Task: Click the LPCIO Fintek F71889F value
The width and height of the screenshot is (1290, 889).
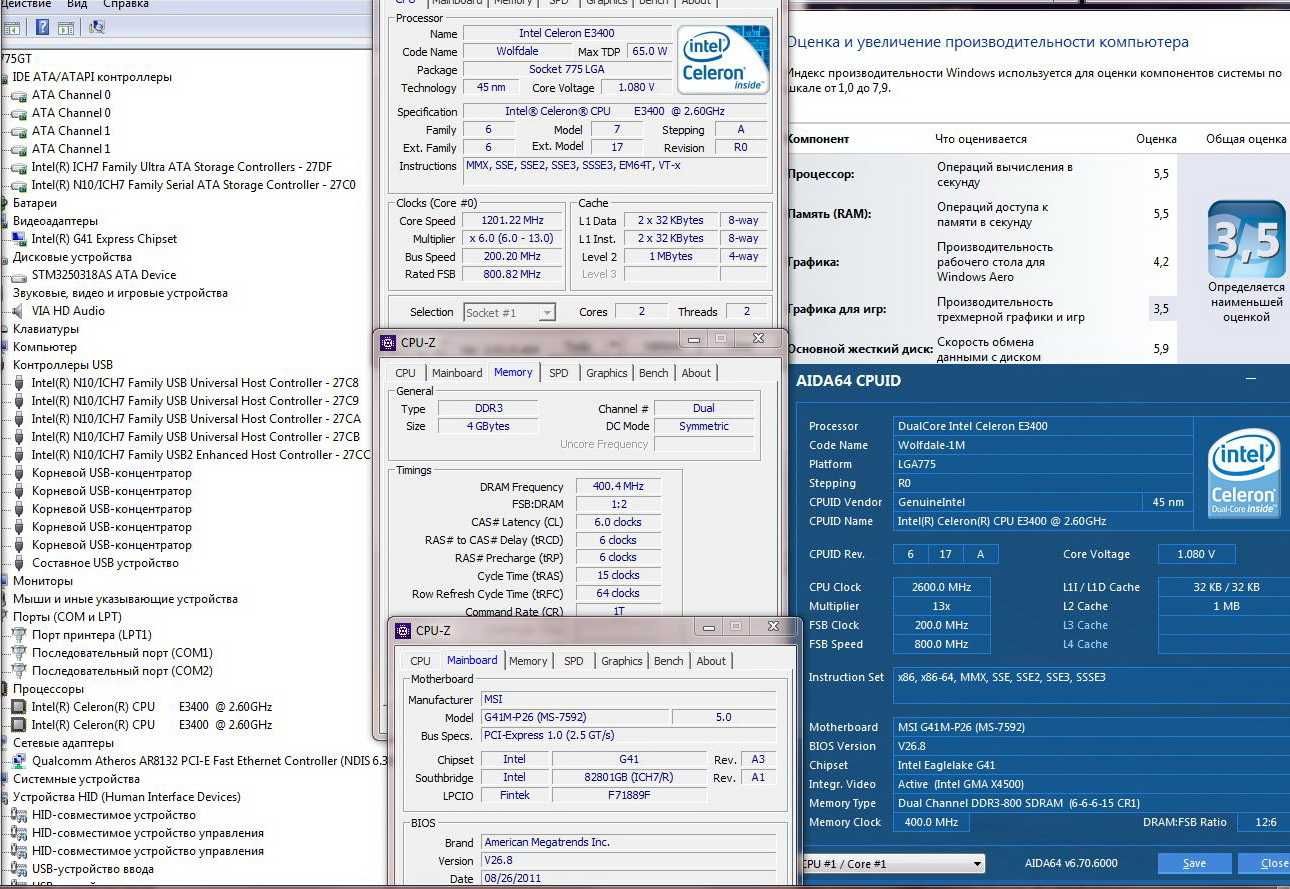Action: [x=629, y=796]
